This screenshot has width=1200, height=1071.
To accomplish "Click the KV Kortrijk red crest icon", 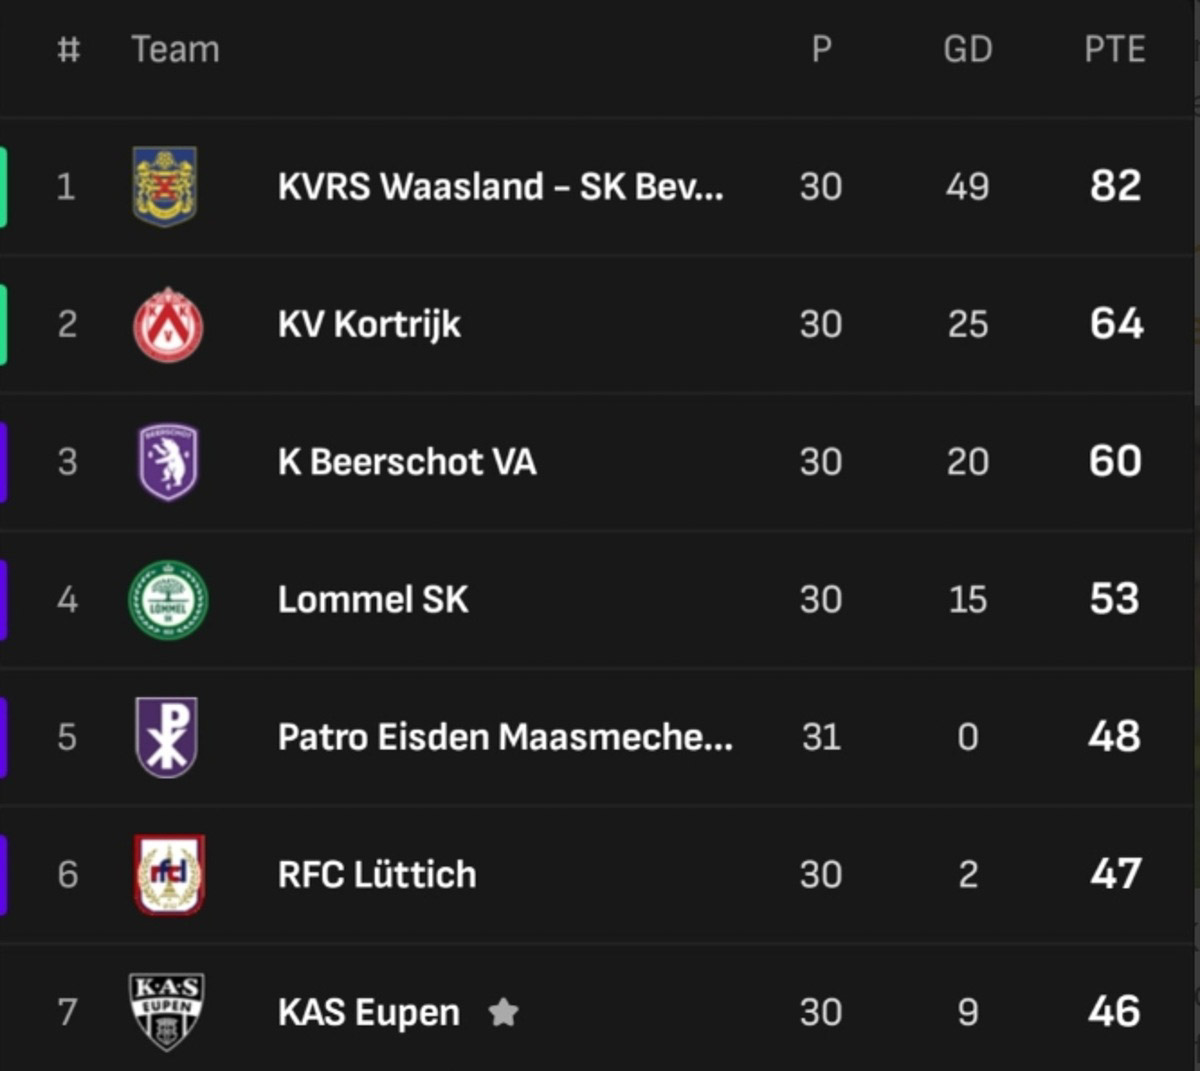I will 168,324.
